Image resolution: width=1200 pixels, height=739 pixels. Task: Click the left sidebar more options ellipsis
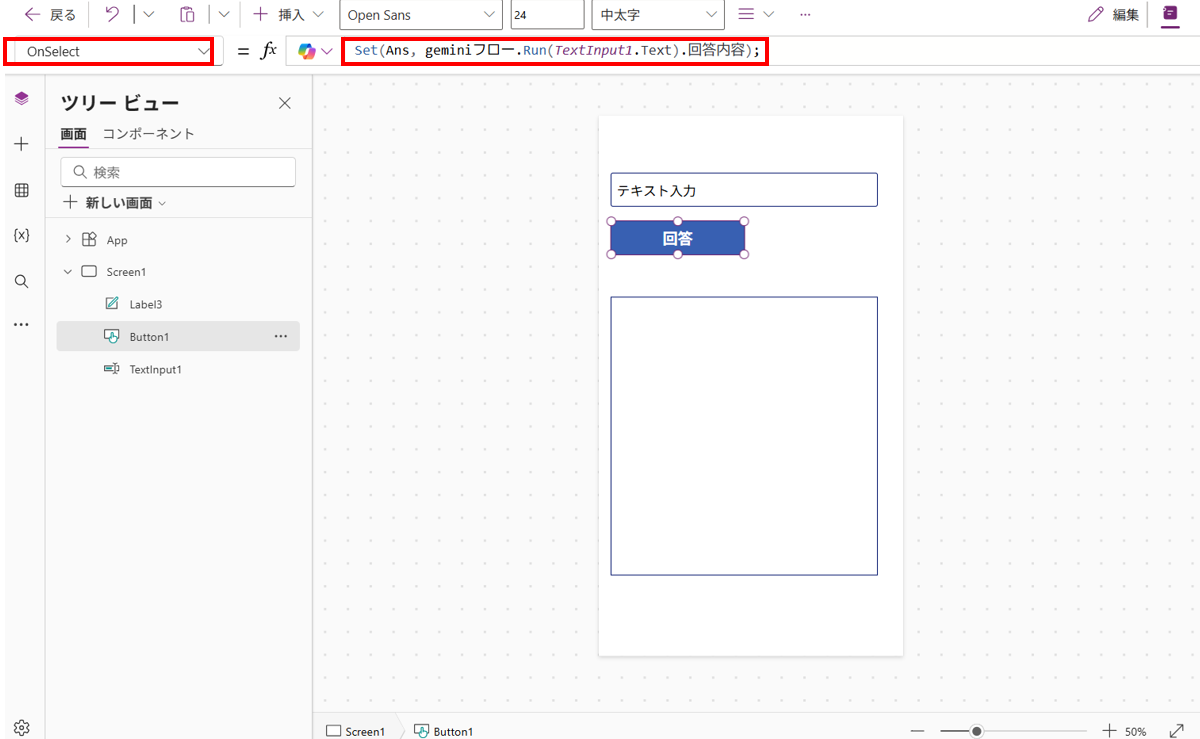click(22, 325)
